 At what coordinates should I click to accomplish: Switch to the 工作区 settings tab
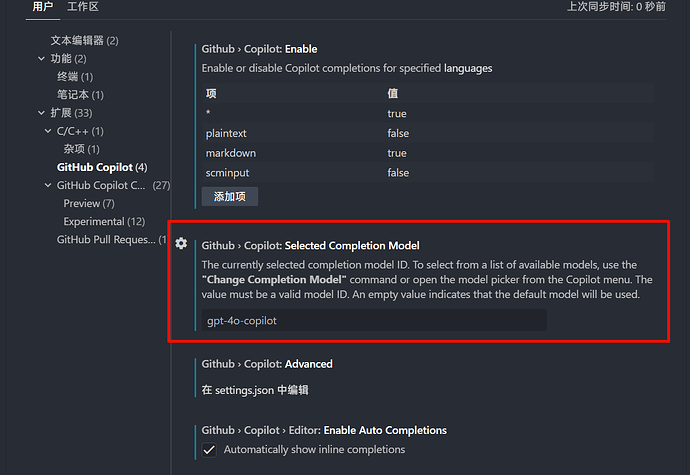pos(83,7)
